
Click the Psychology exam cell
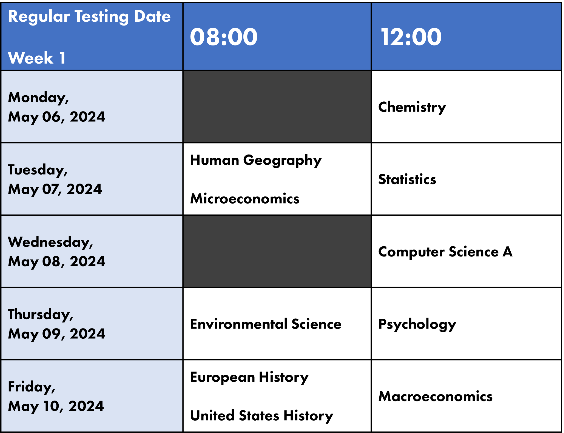pos(466,324)
